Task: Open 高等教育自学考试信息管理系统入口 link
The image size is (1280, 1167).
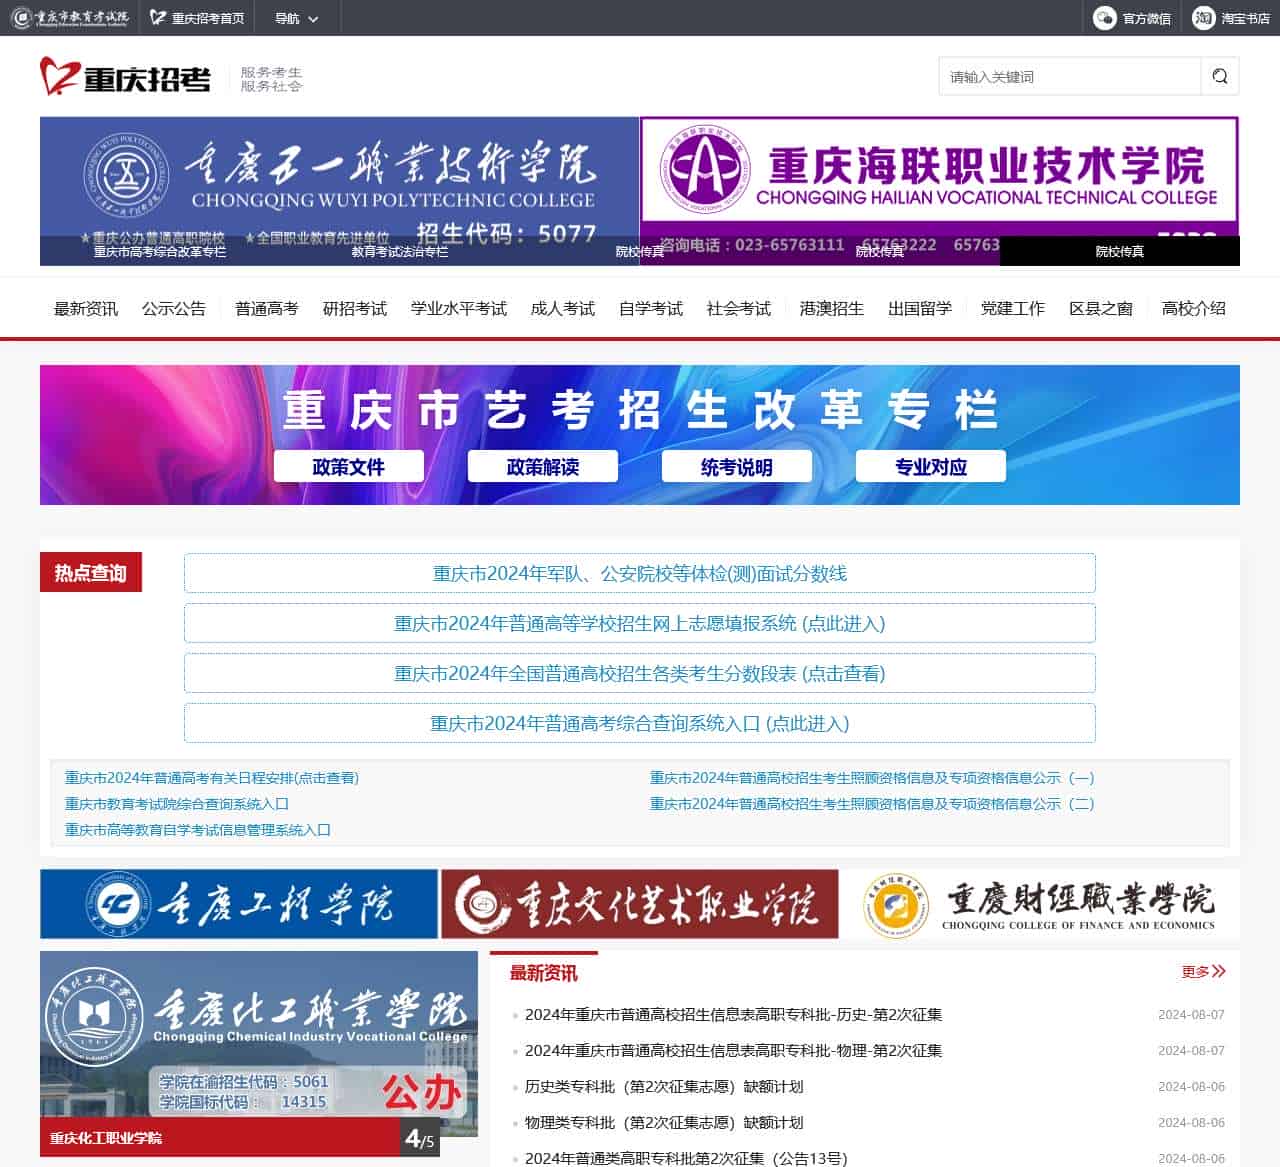Action: tap(198, 830)
